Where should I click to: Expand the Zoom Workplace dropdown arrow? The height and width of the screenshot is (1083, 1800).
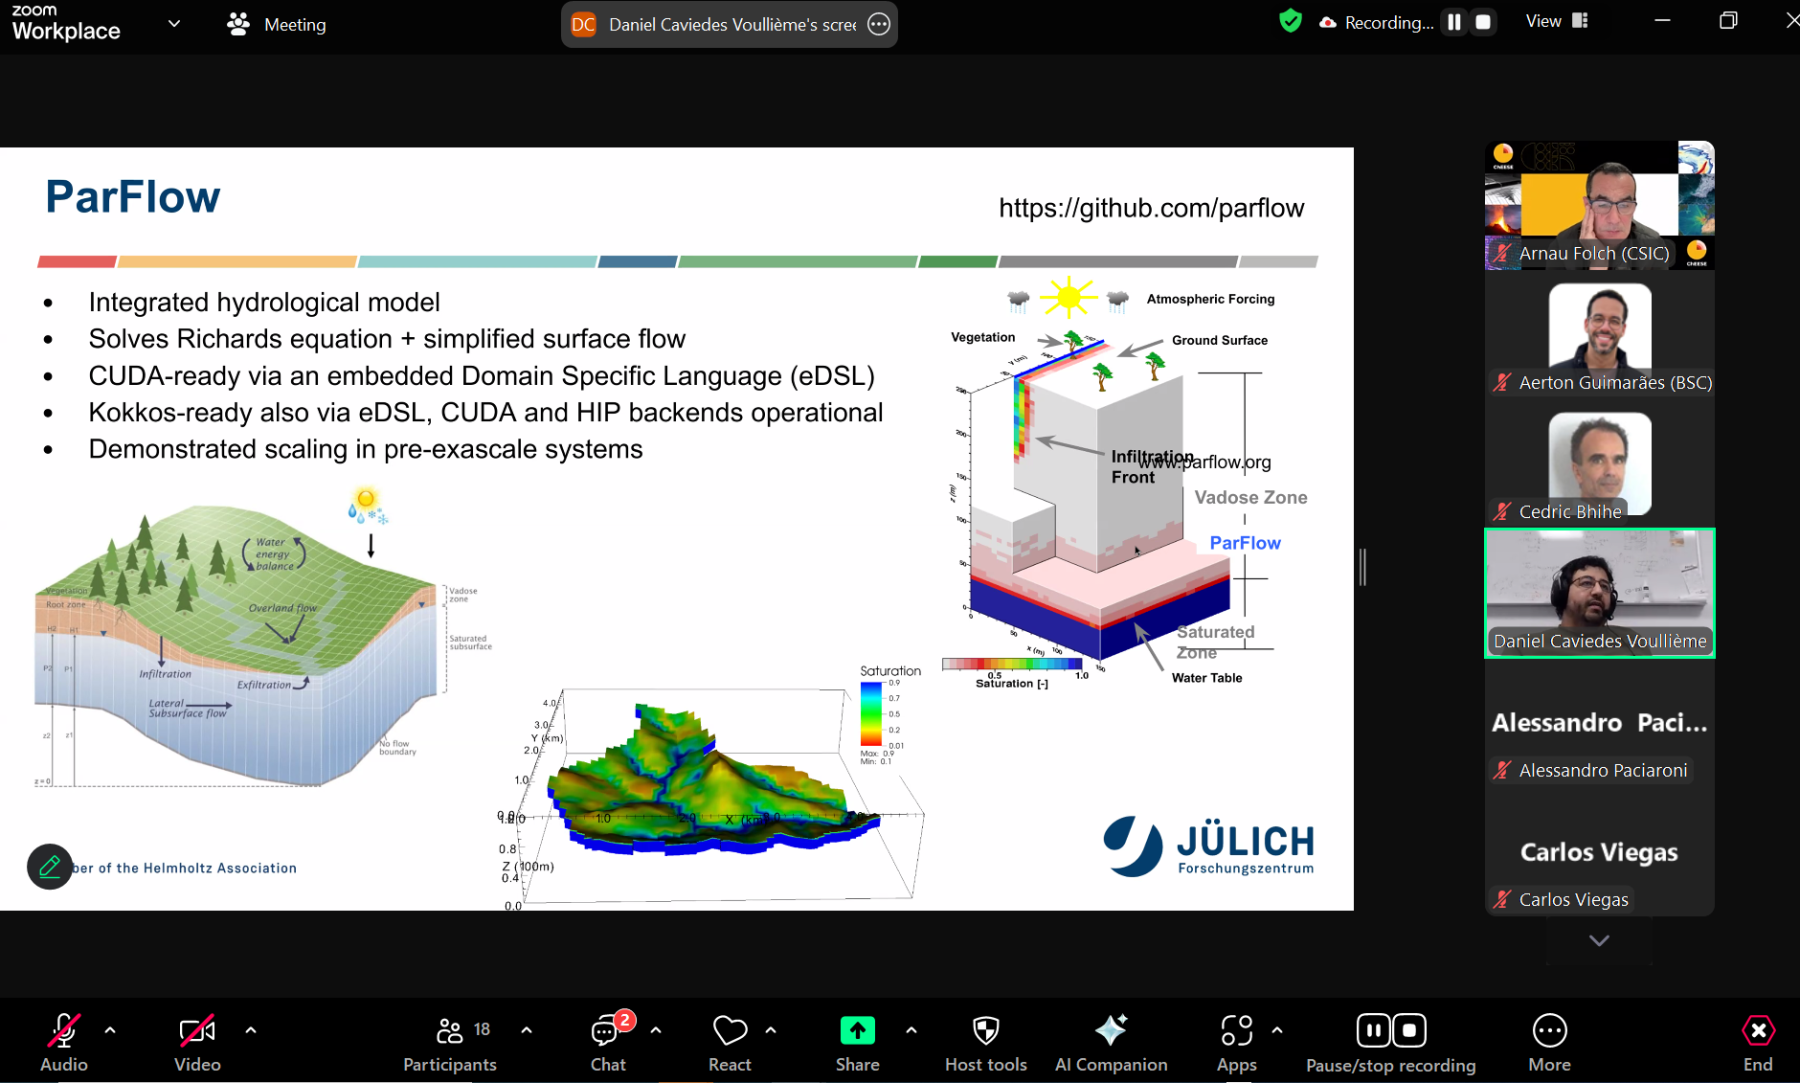pyautogui.click(x=174, y=24)
